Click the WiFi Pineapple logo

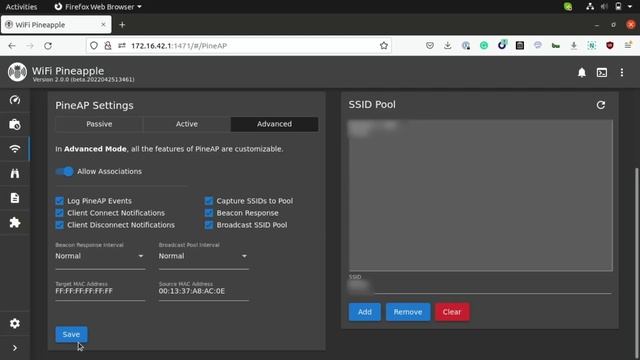point(17,72)
